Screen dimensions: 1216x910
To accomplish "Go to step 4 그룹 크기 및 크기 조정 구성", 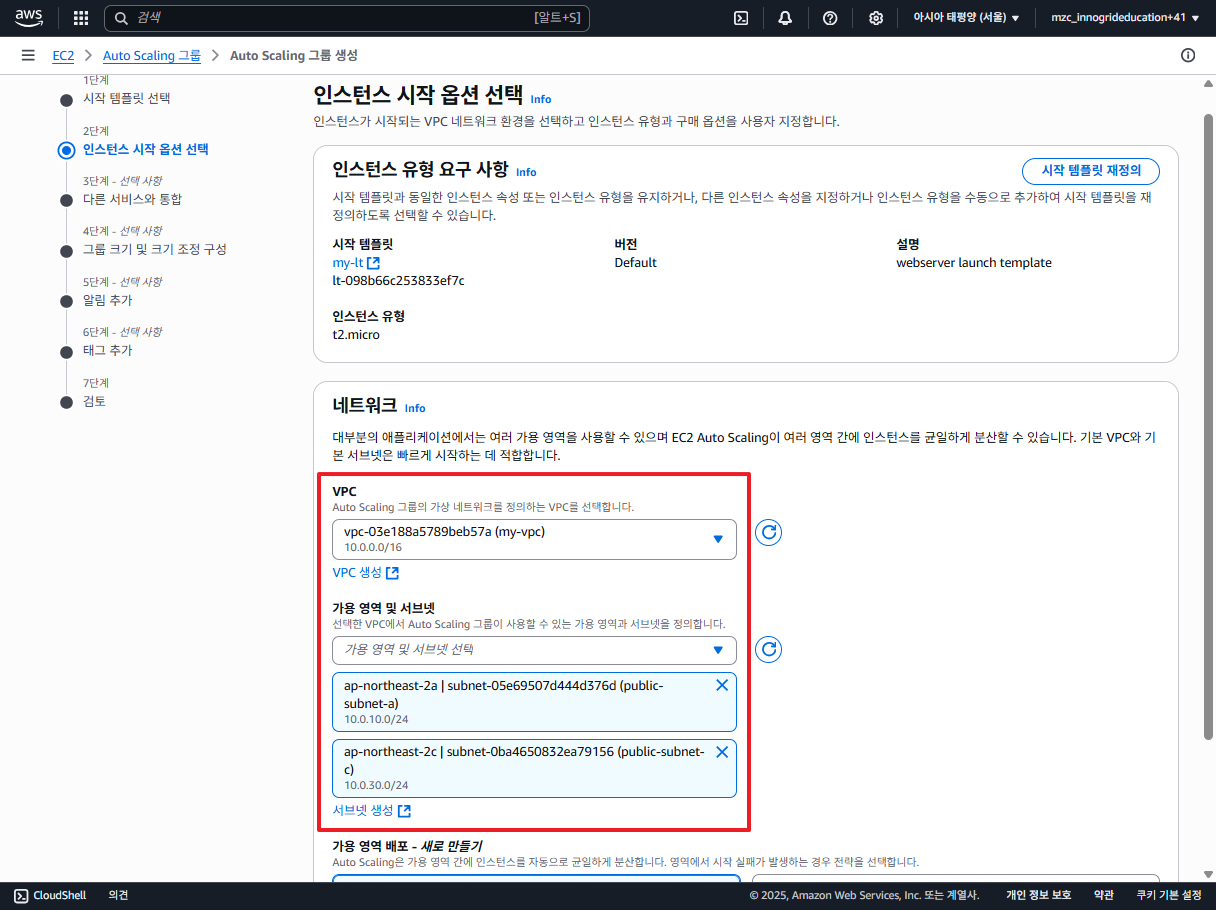I will [155, 249].
